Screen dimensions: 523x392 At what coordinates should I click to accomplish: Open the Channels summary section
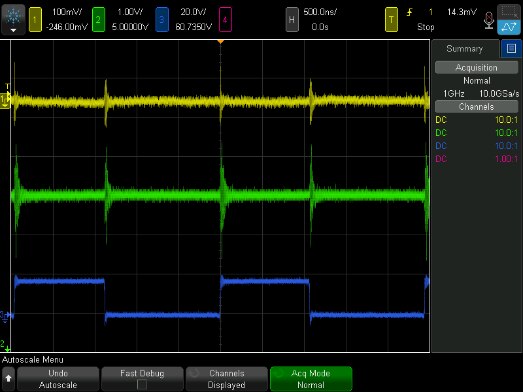476,107
